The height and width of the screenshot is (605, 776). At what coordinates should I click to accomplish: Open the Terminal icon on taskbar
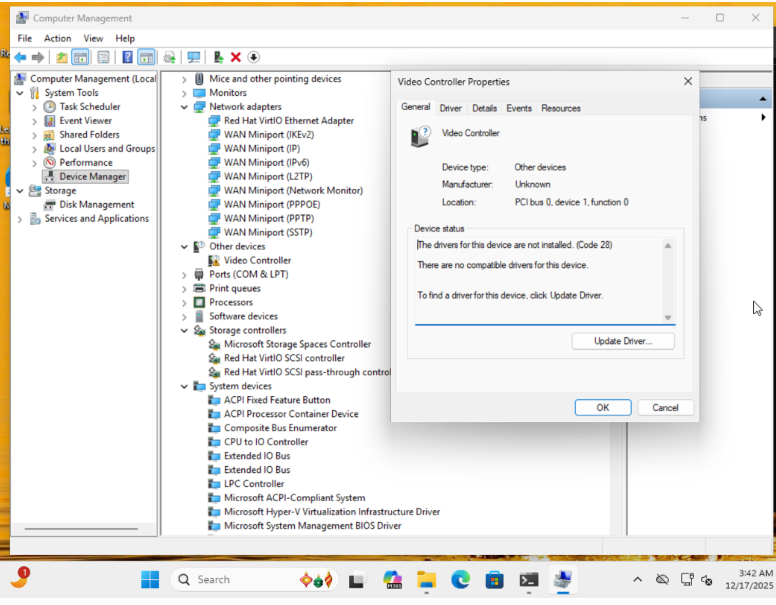click(529, 580)
